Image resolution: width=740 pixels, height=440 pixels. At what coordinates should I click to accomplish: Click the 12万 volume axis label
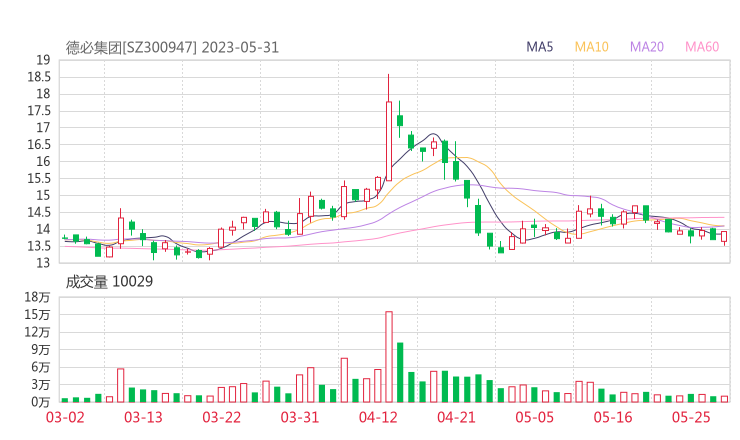coord(37,332)
